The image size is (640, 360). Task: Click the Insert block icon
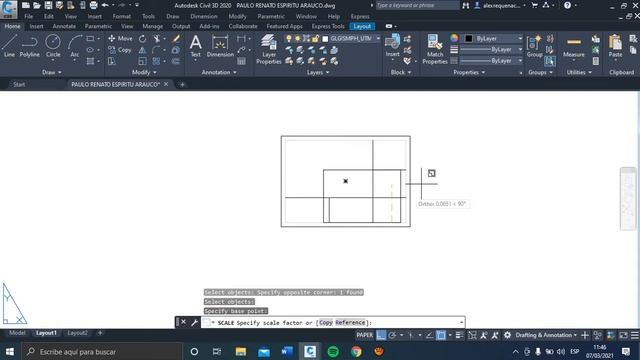tap(392, 46)
